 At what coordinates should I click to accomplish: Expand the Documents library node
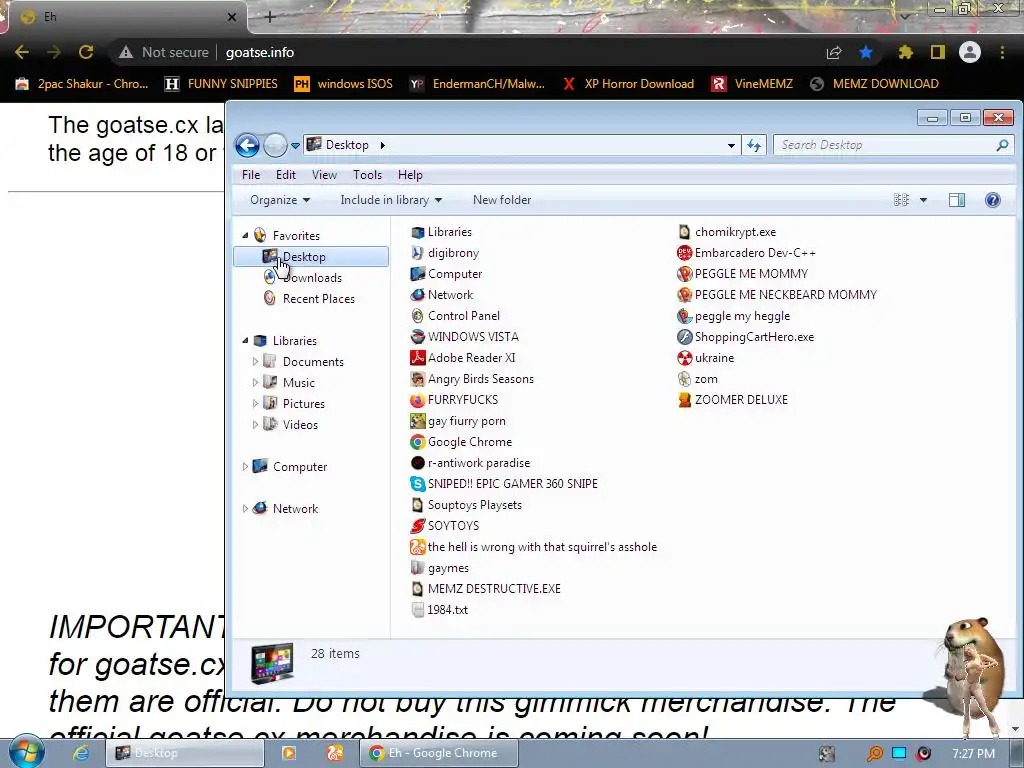(x=255, y=362)
